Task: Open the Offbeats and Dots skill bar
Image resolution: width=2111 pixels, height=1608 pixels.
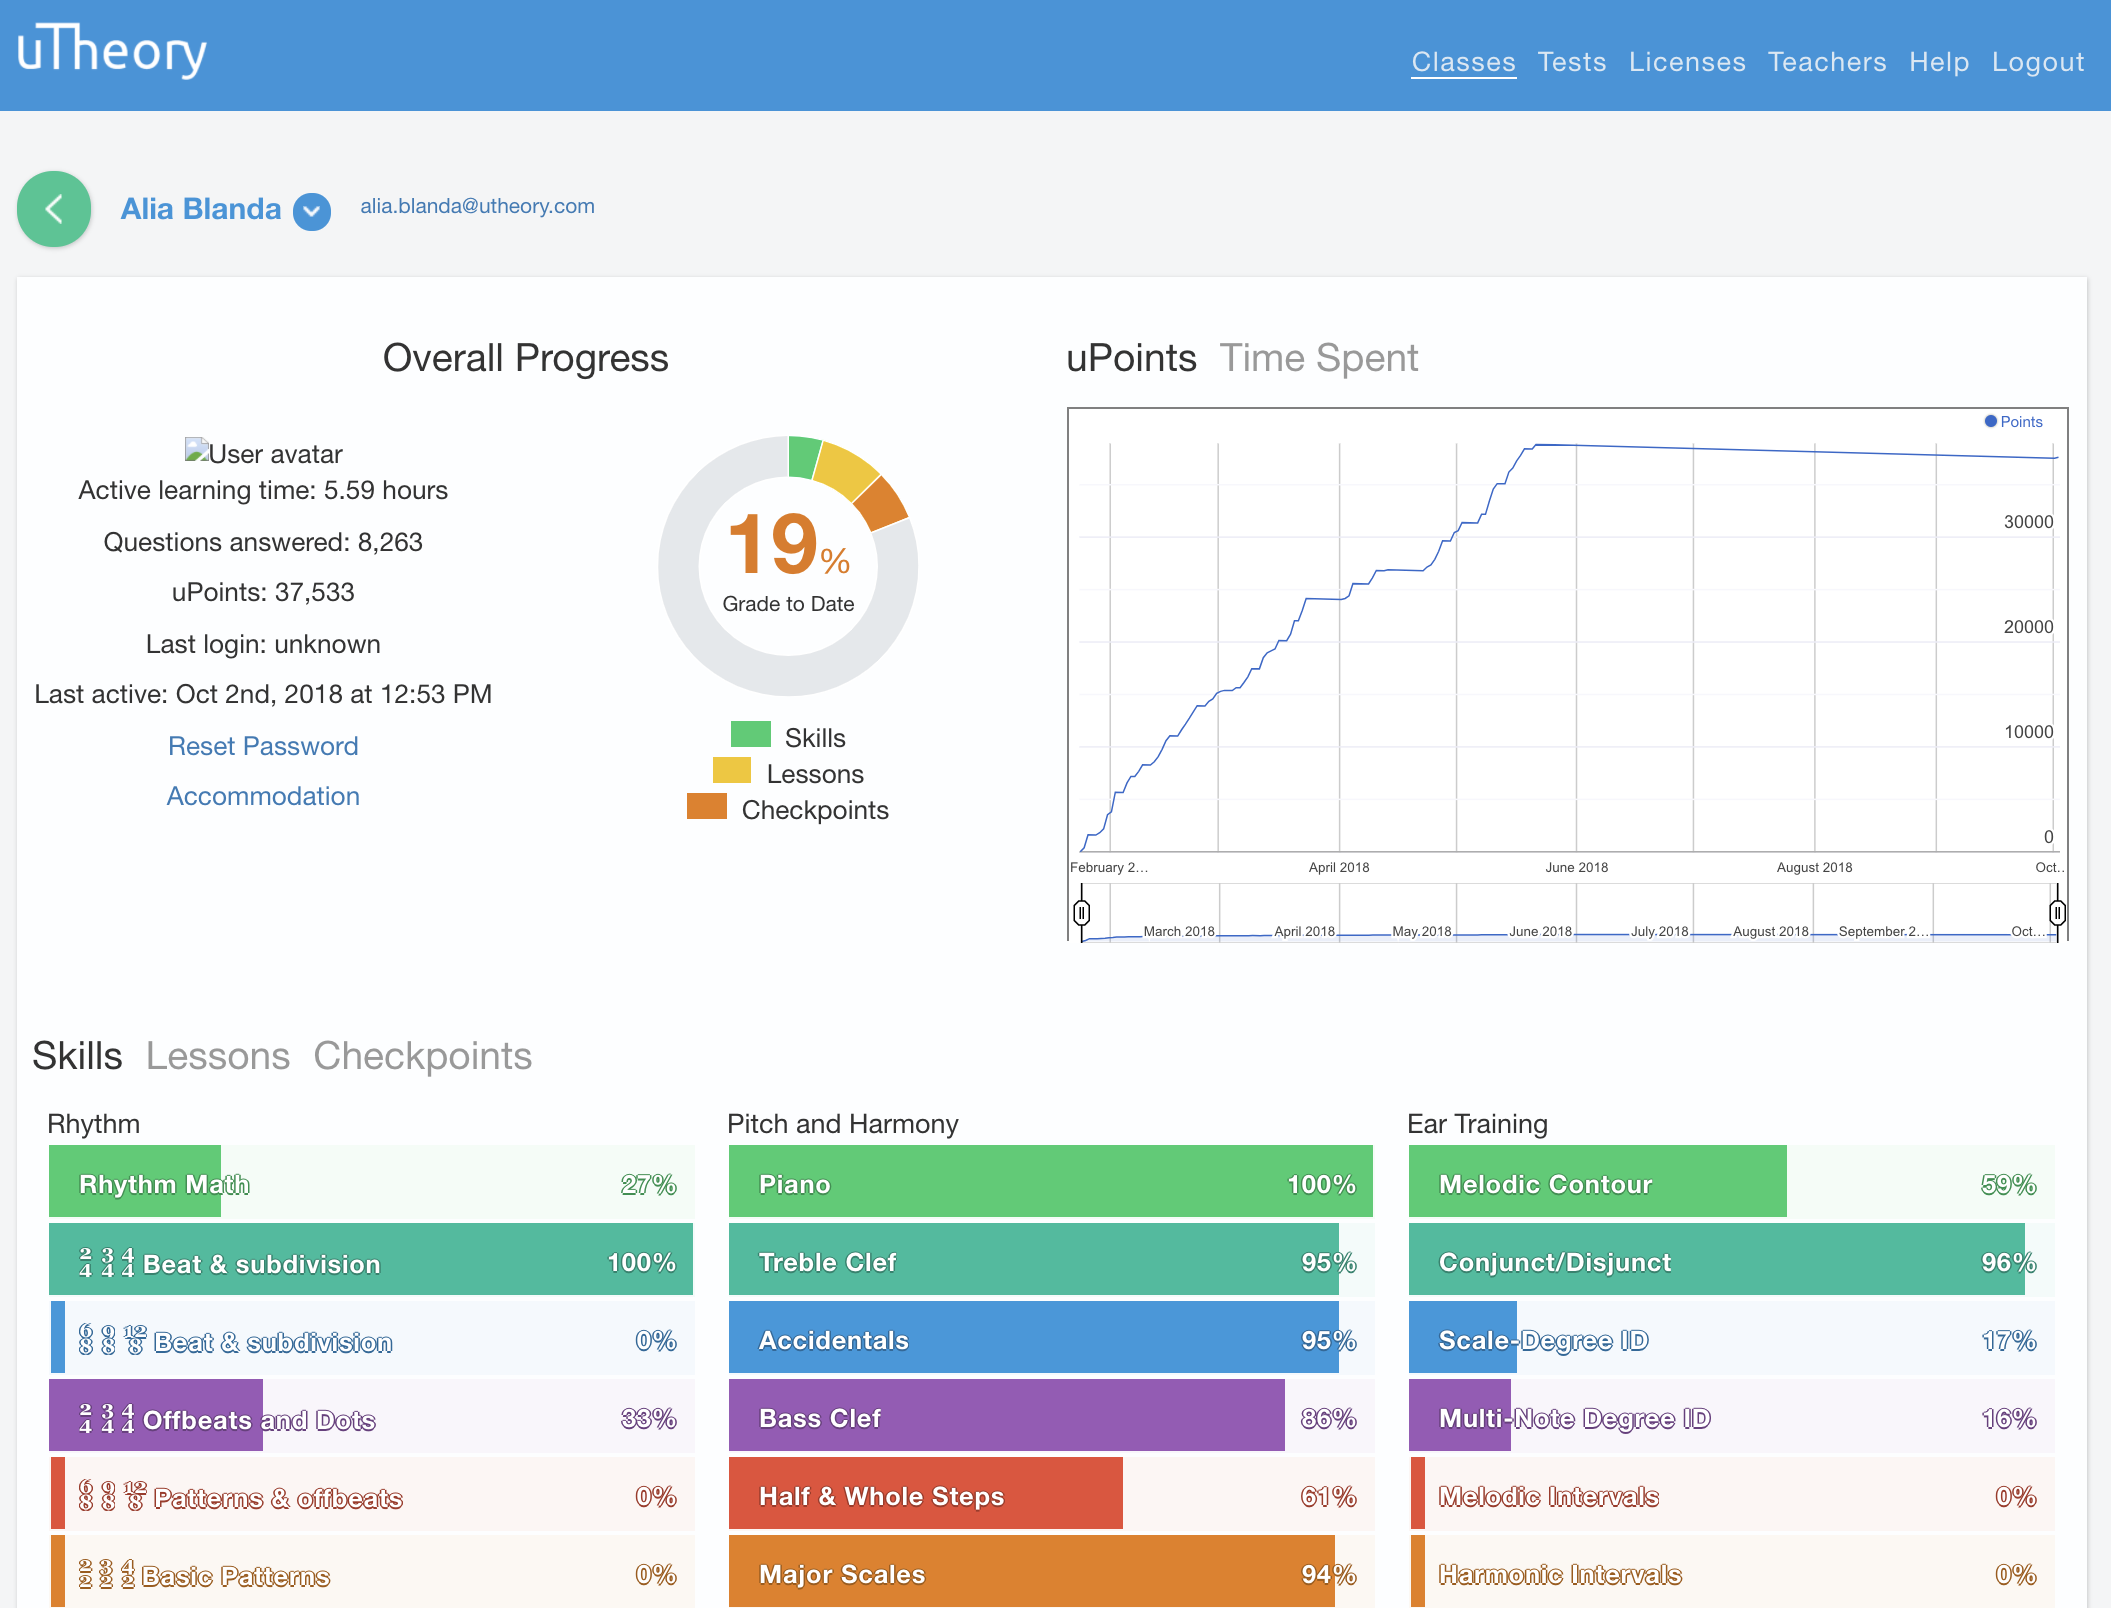Action: coord(371,1416)
